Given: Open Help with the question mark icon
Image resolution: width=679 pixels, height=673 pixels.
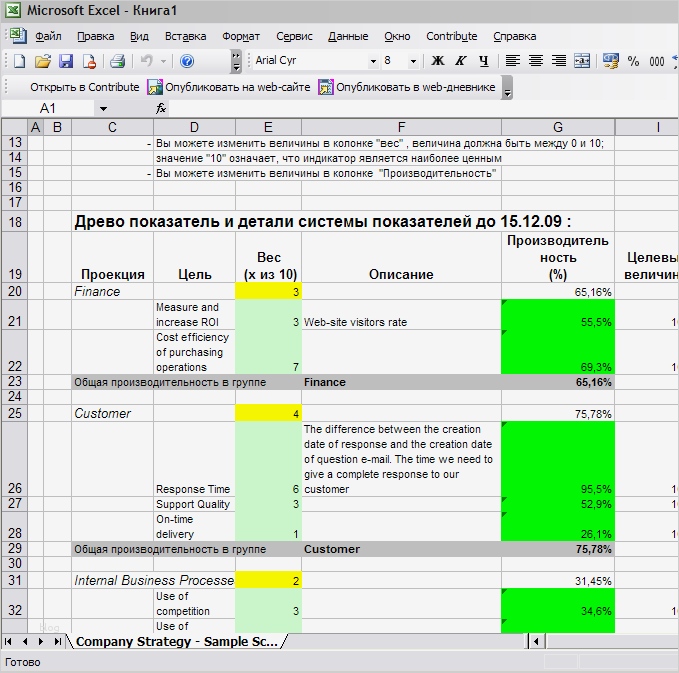Looking at the screenshot, I should [187, 61].
